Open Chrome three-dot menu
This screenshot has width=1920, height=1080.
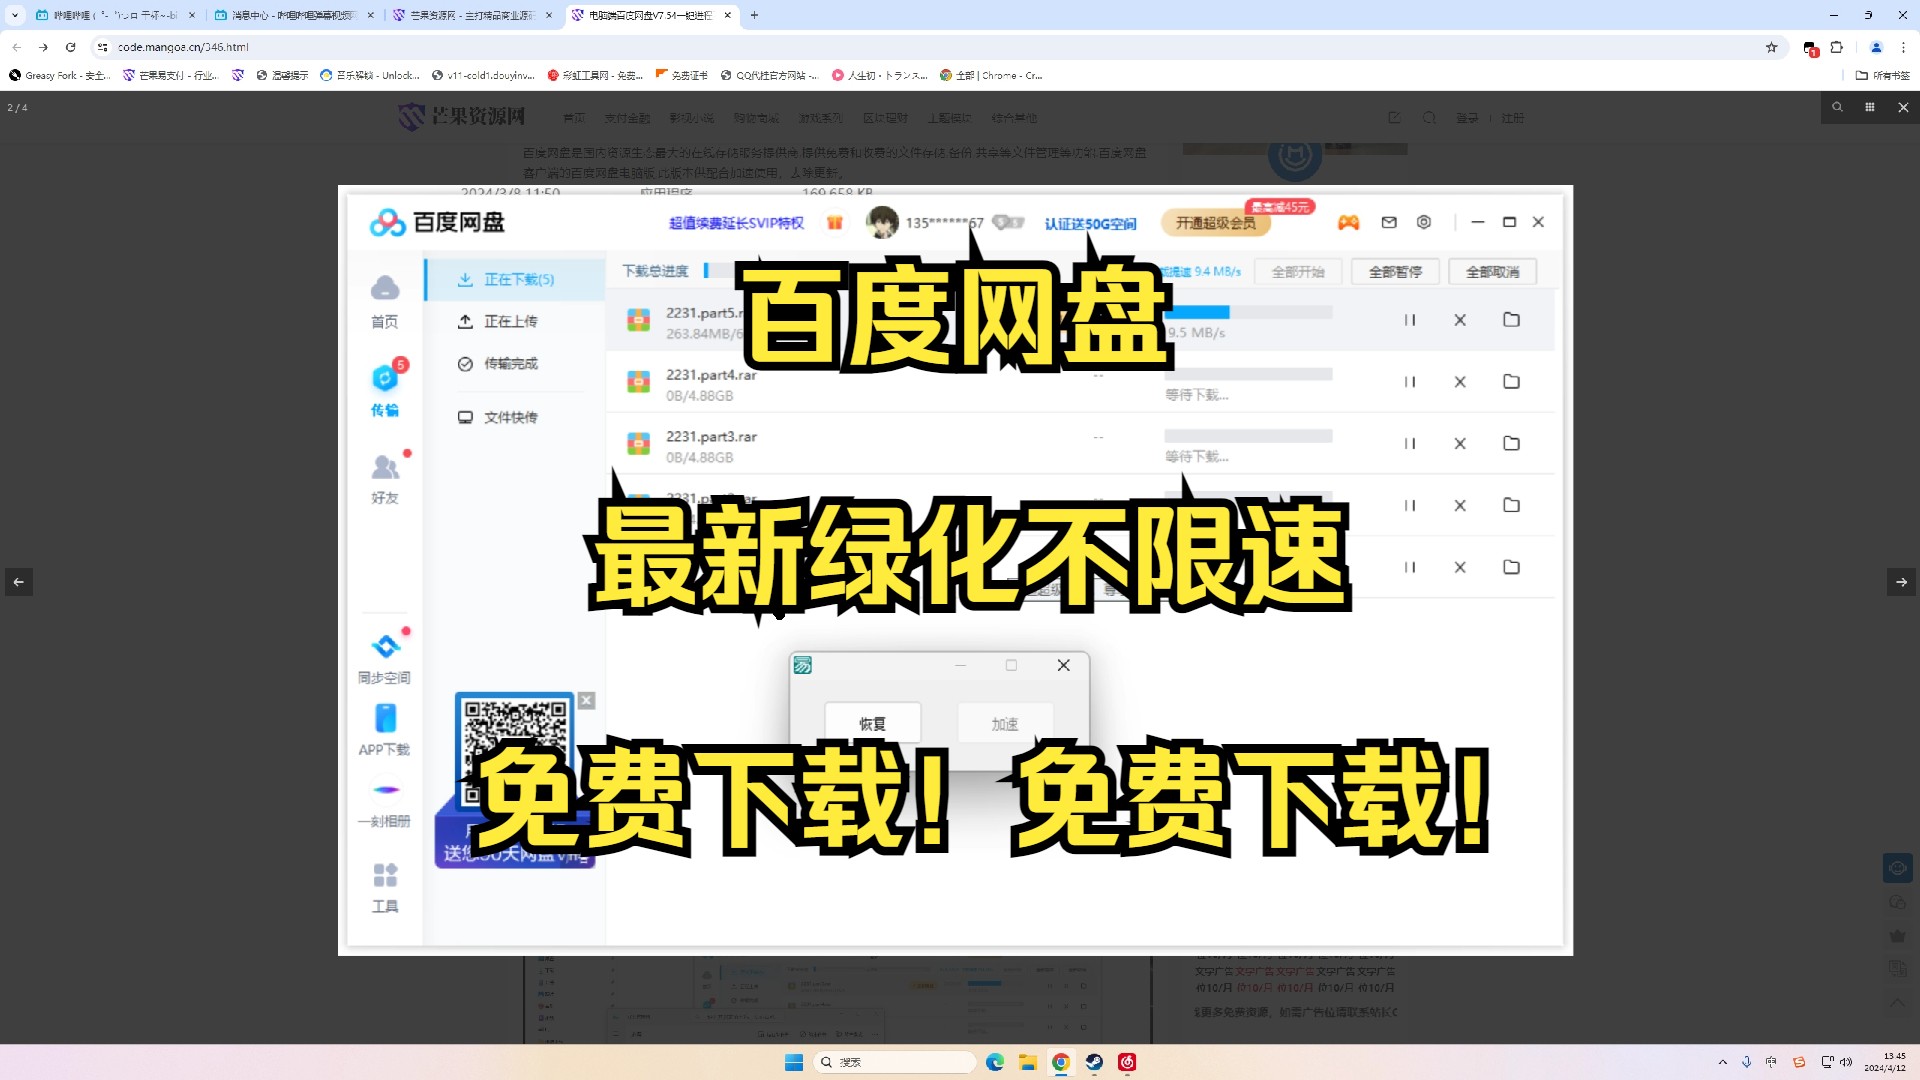1903,47
